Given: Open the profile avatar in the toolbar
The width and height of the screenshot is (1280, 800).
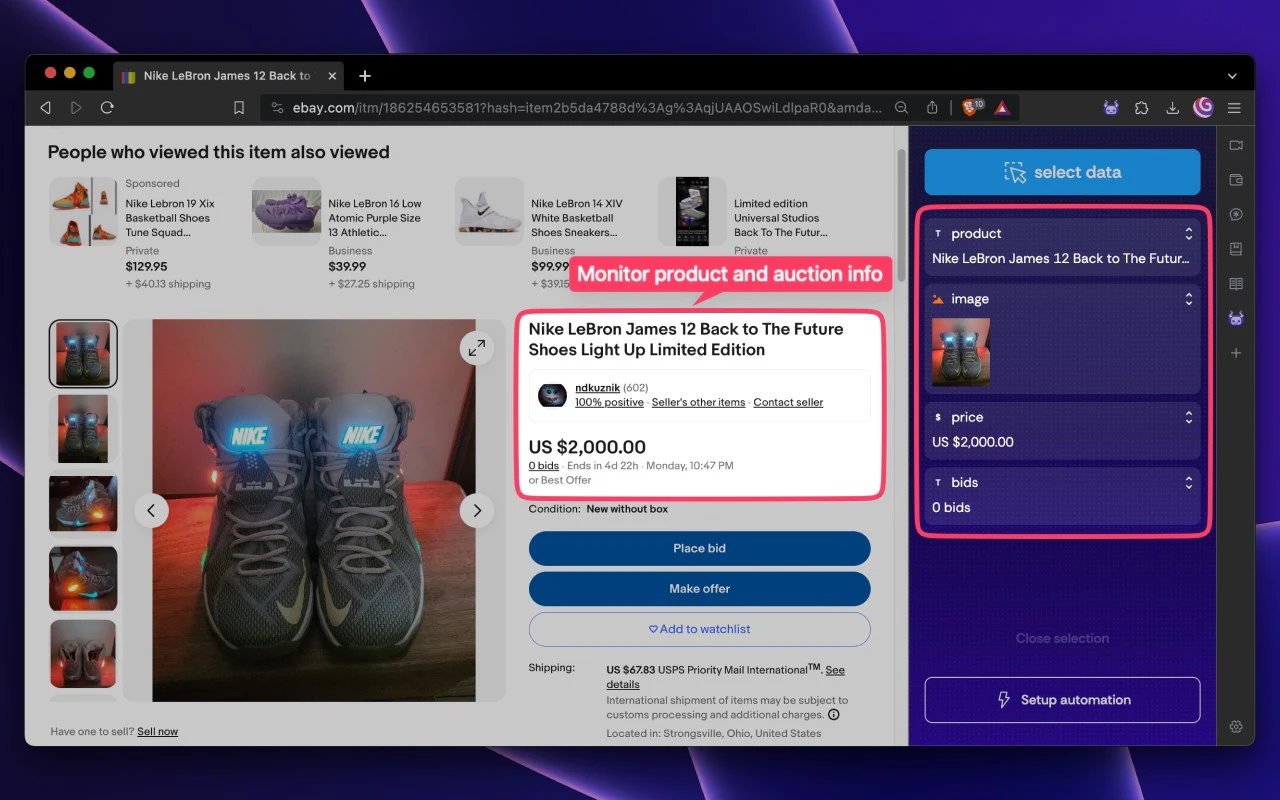Looking at the screenshot, I should coord(1203,107).
